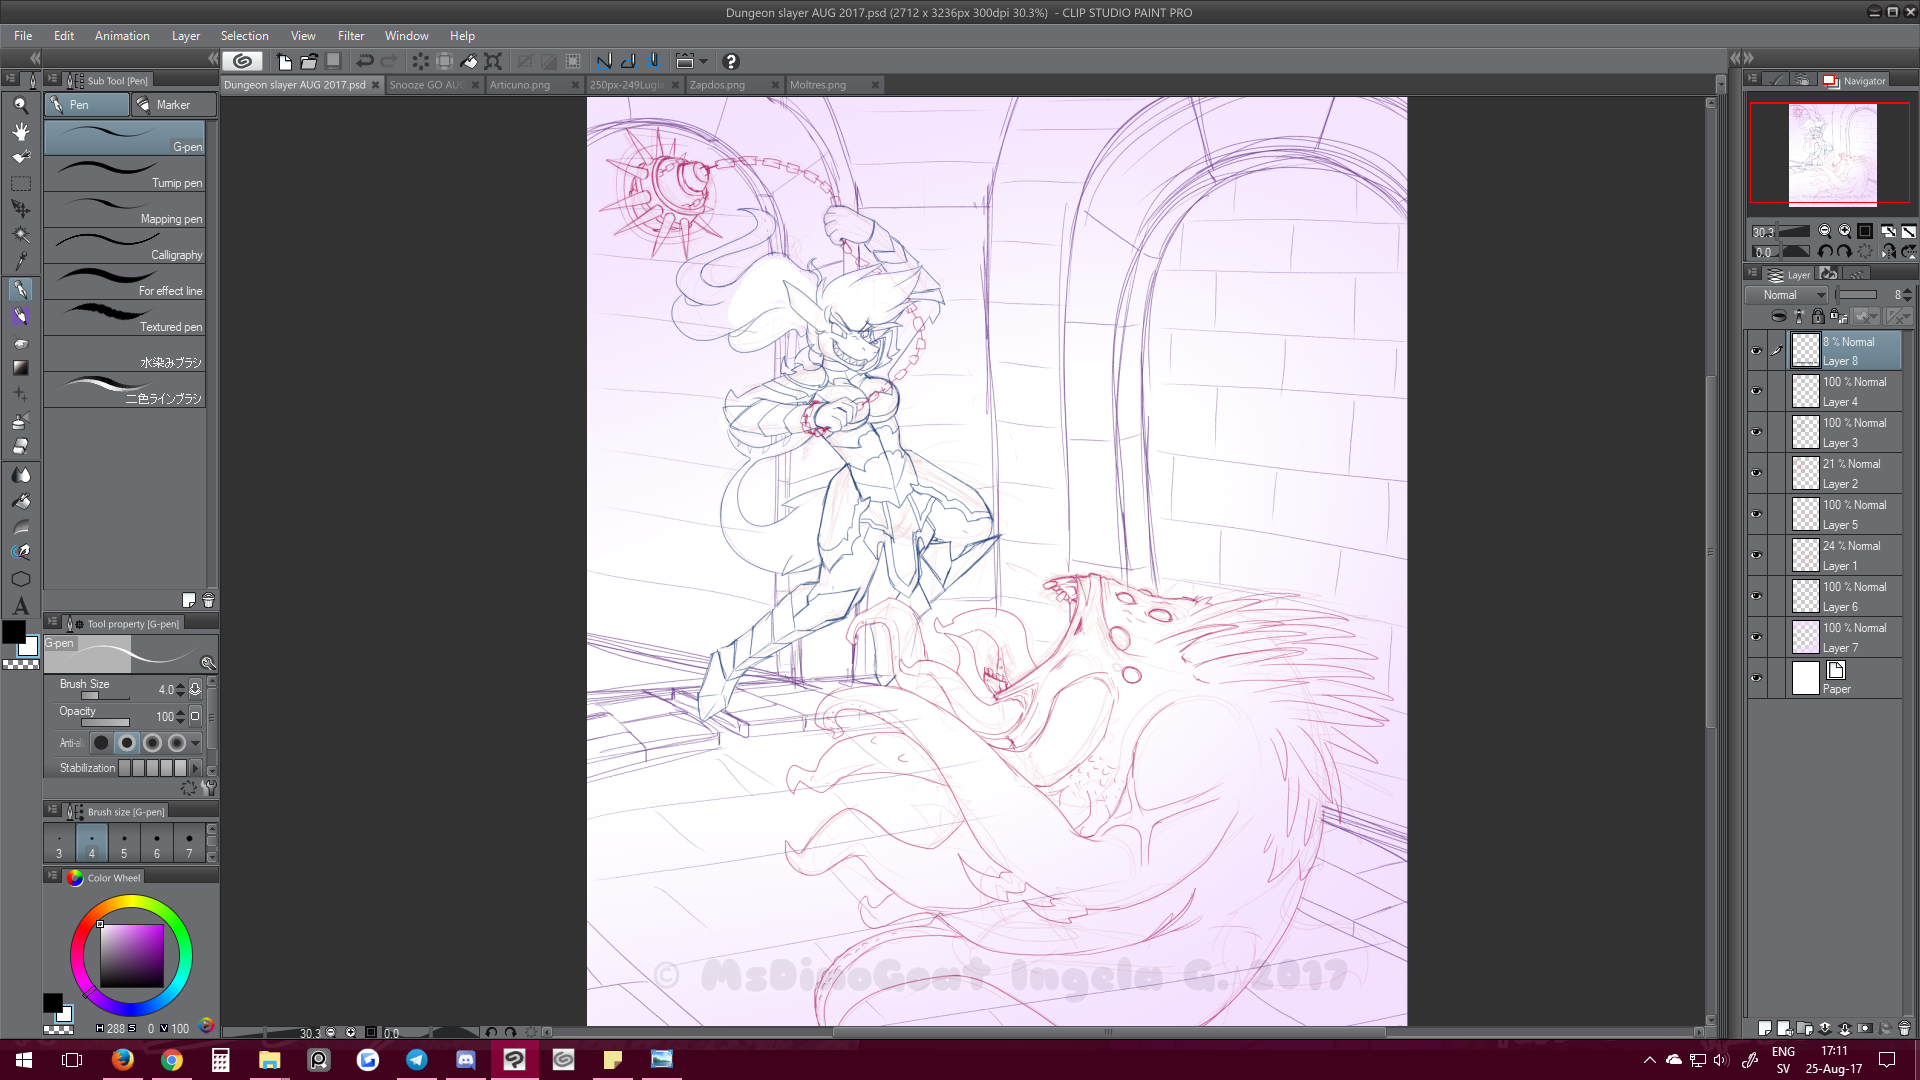Hide the Paper layer
This screenshot has height=1080, width=1920.
click(1756, 678)
